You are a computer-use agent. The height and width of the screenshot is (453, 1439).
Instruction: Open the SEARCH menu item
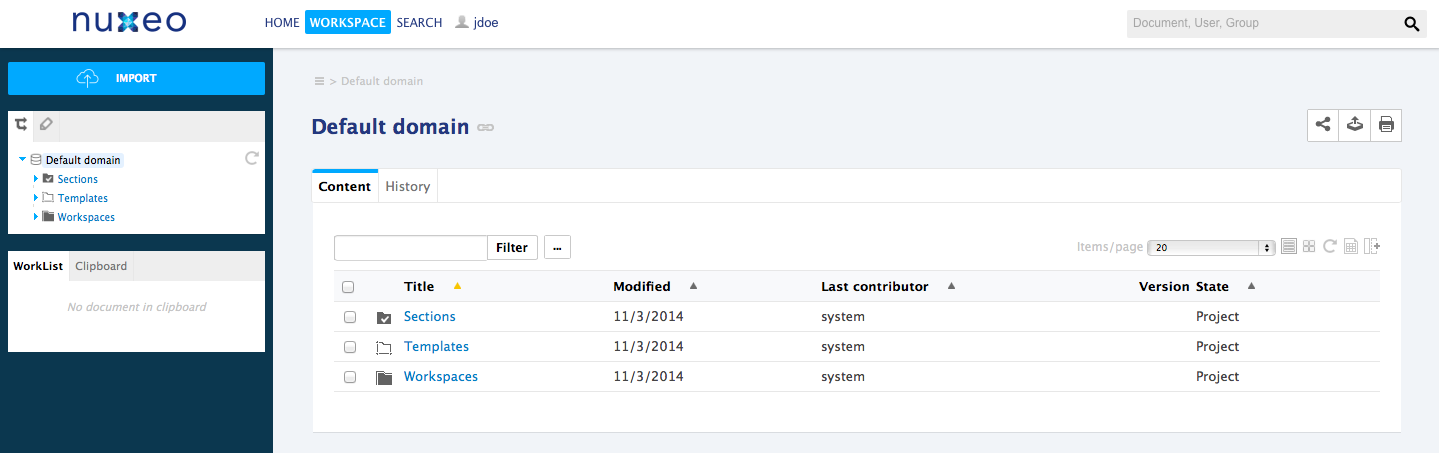[x=419, y=23]
